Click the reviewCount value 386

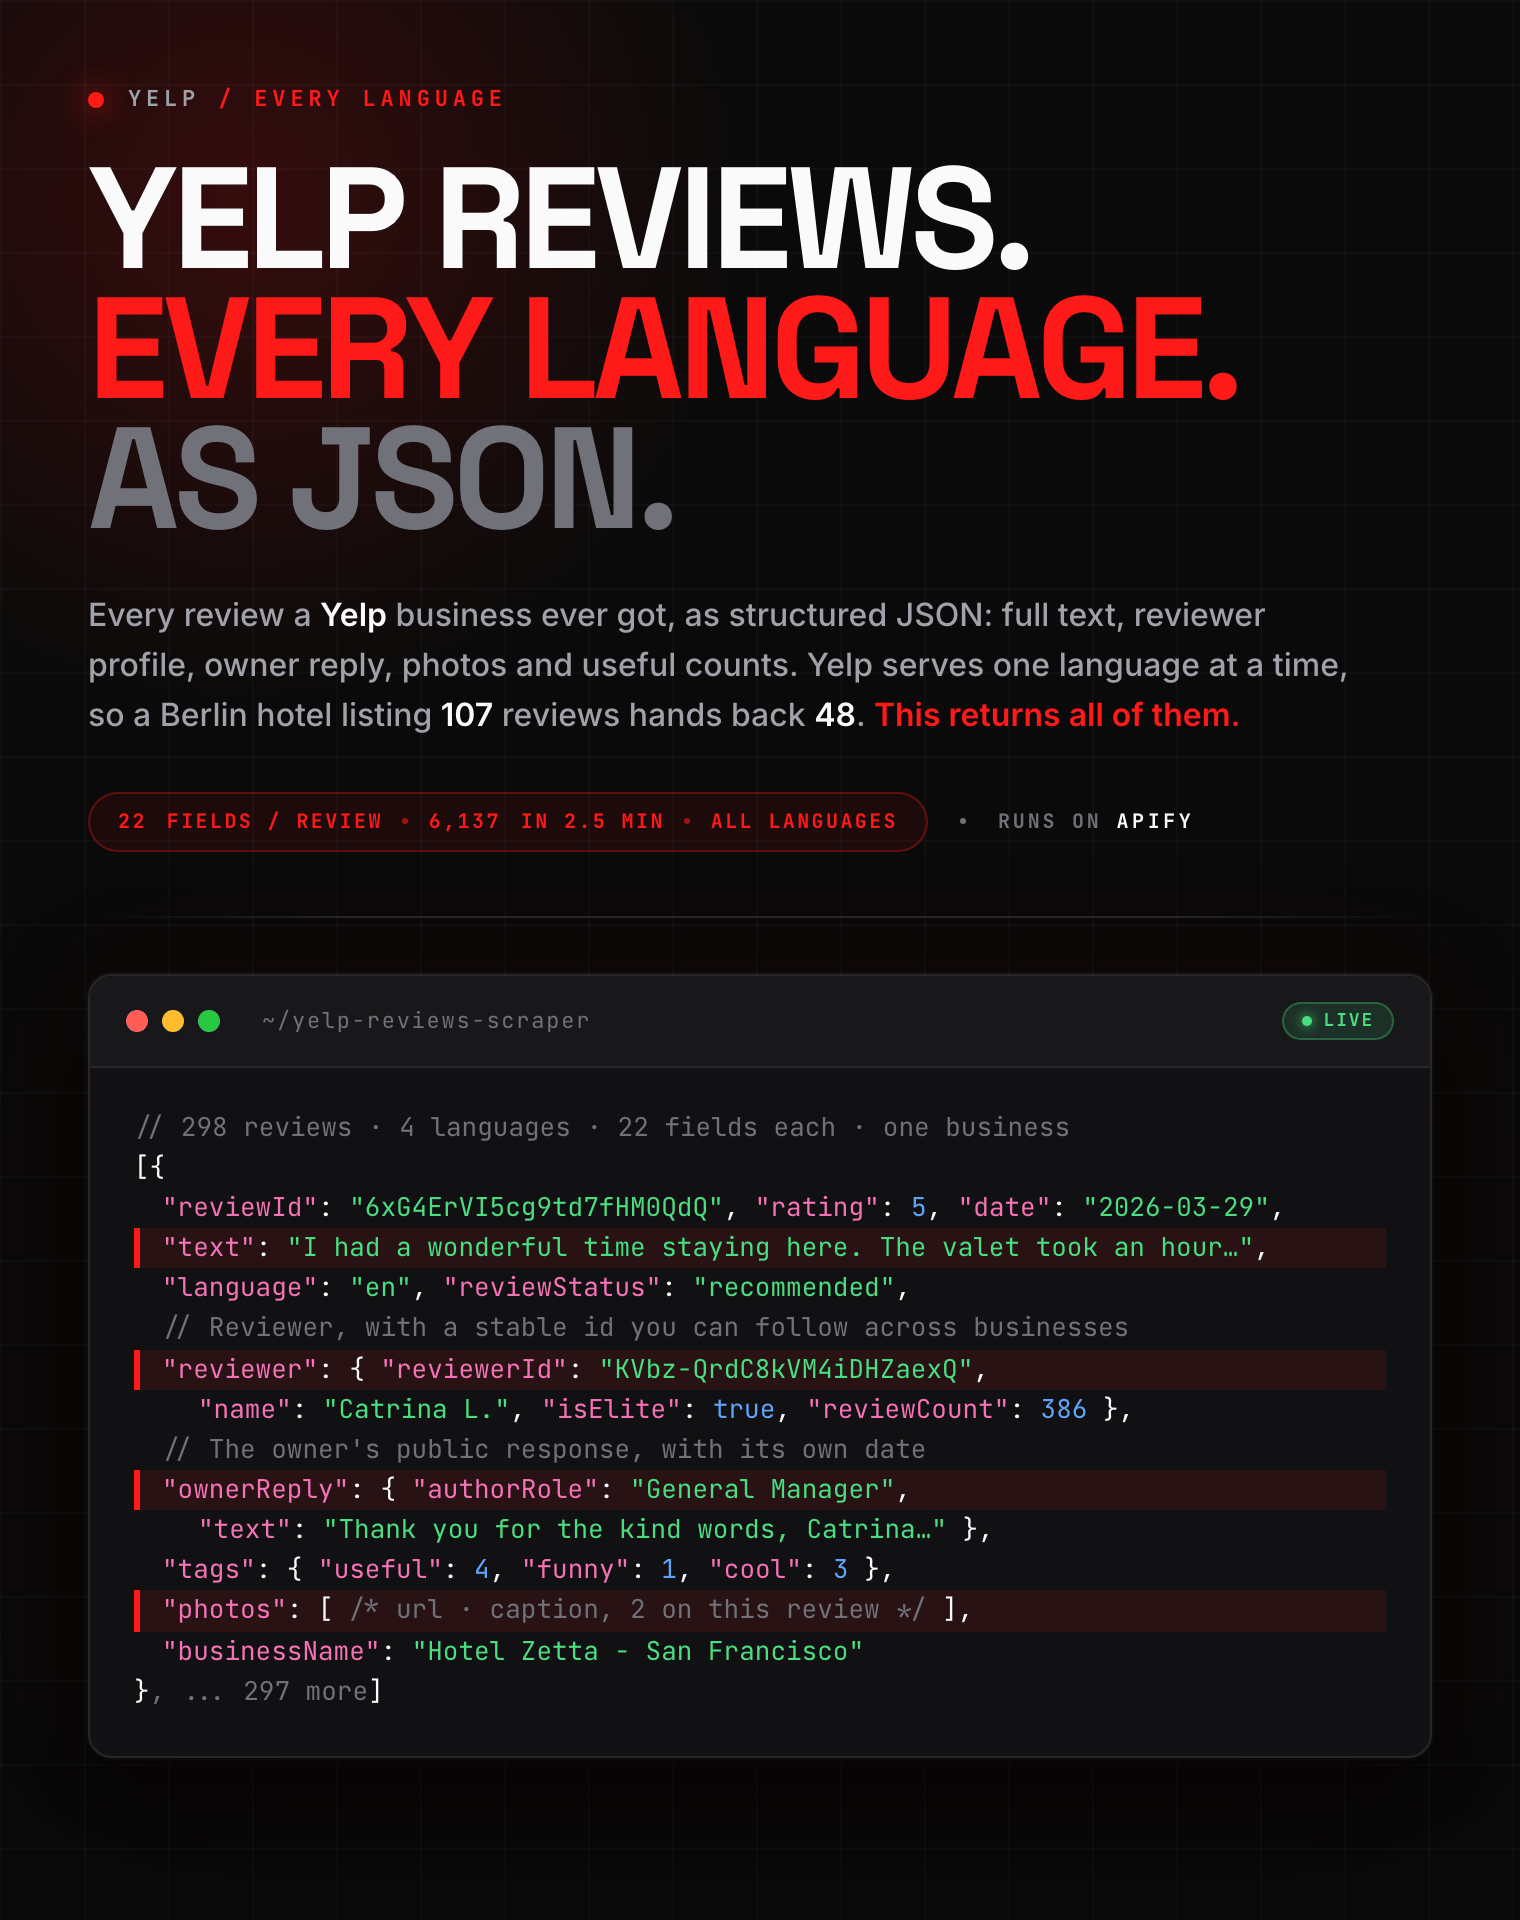(1064, 1409)
